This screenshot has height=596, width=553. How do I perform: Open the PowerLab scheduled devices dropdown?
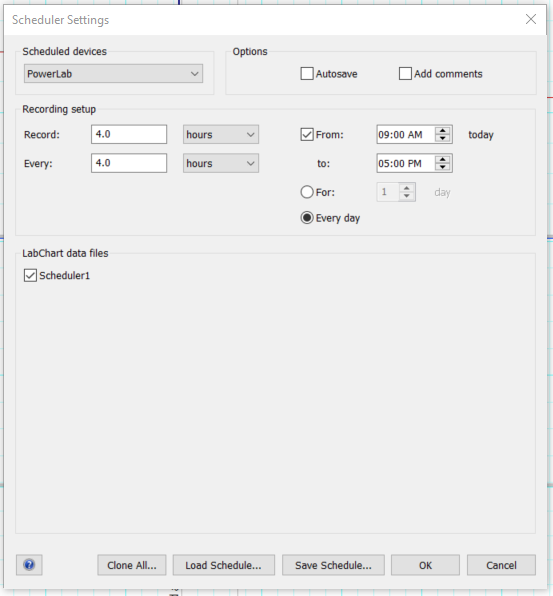113,73
